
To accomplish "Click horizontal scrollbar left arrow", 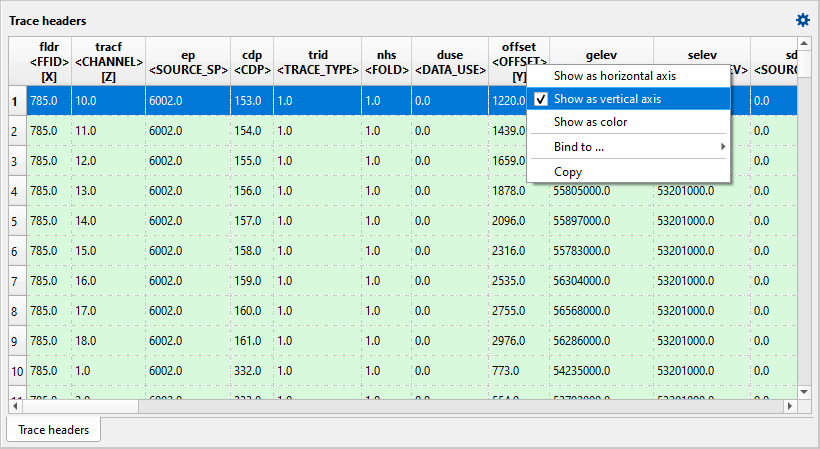I will pos(17,406).
